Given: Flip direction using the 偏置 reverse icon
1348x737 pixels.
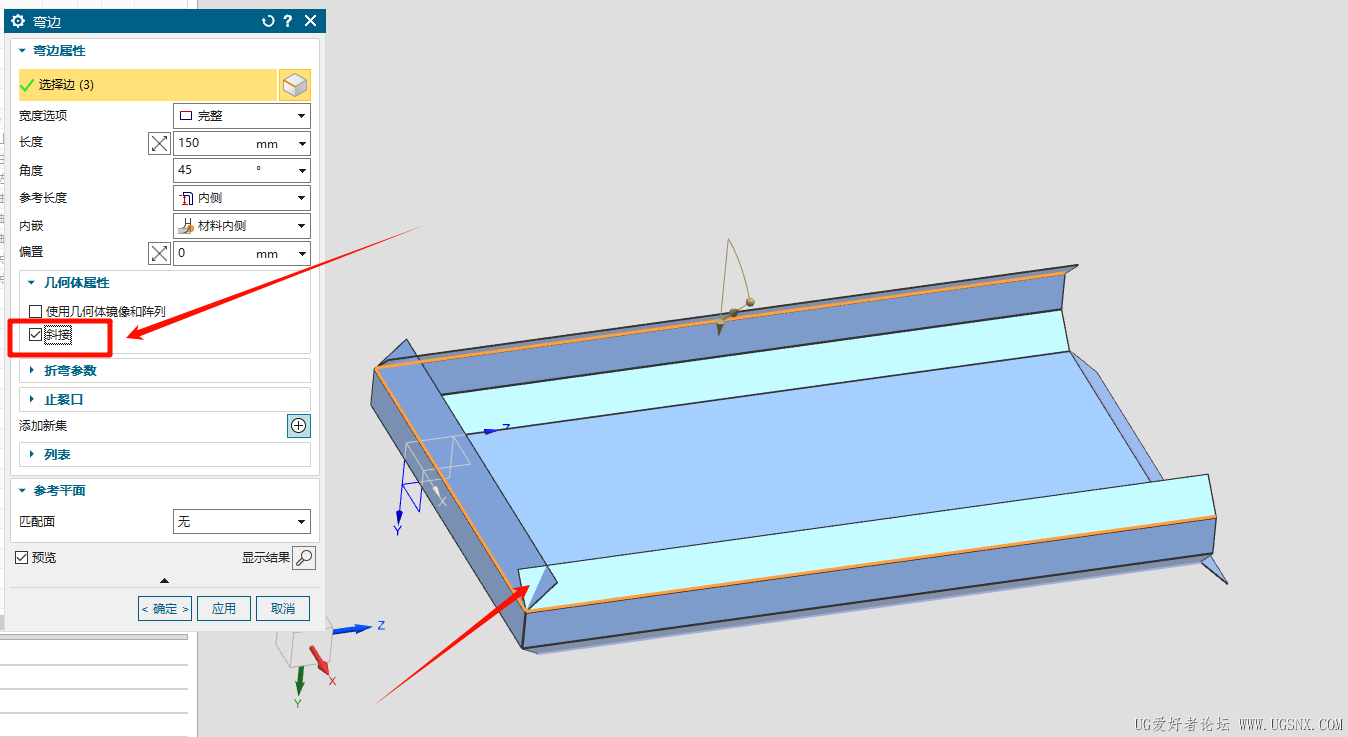Looking at the screenshot, I should [x=160, y=253].
